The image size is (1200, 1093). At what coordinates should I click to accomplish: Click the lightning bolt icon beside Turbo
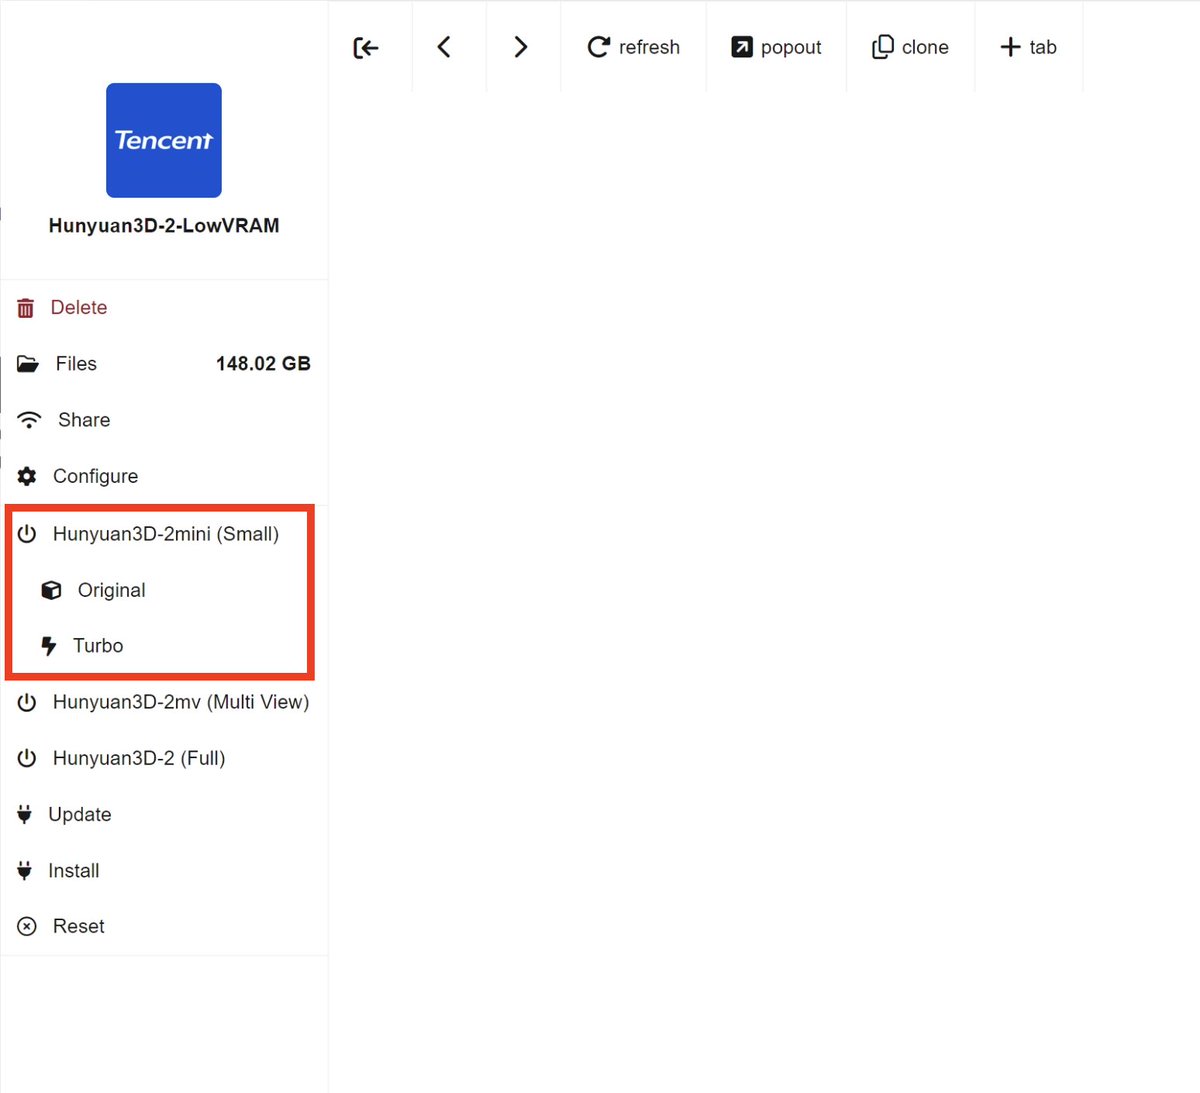(48, 646)
